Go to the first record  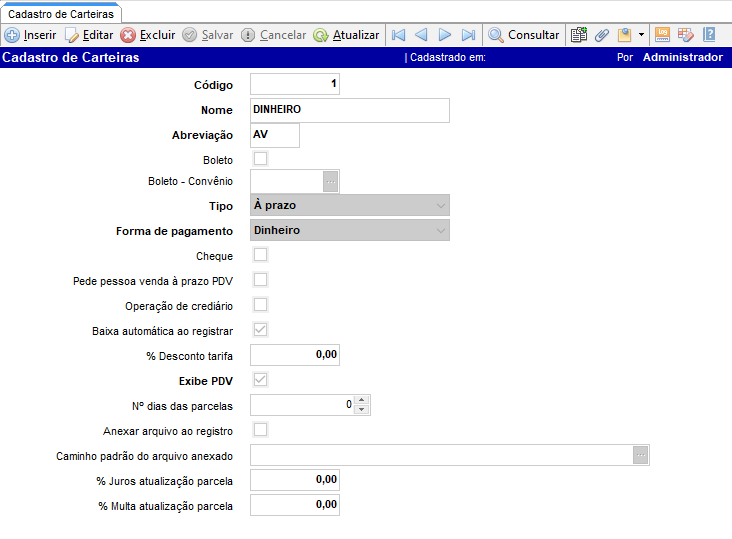[x=399, y=35]
